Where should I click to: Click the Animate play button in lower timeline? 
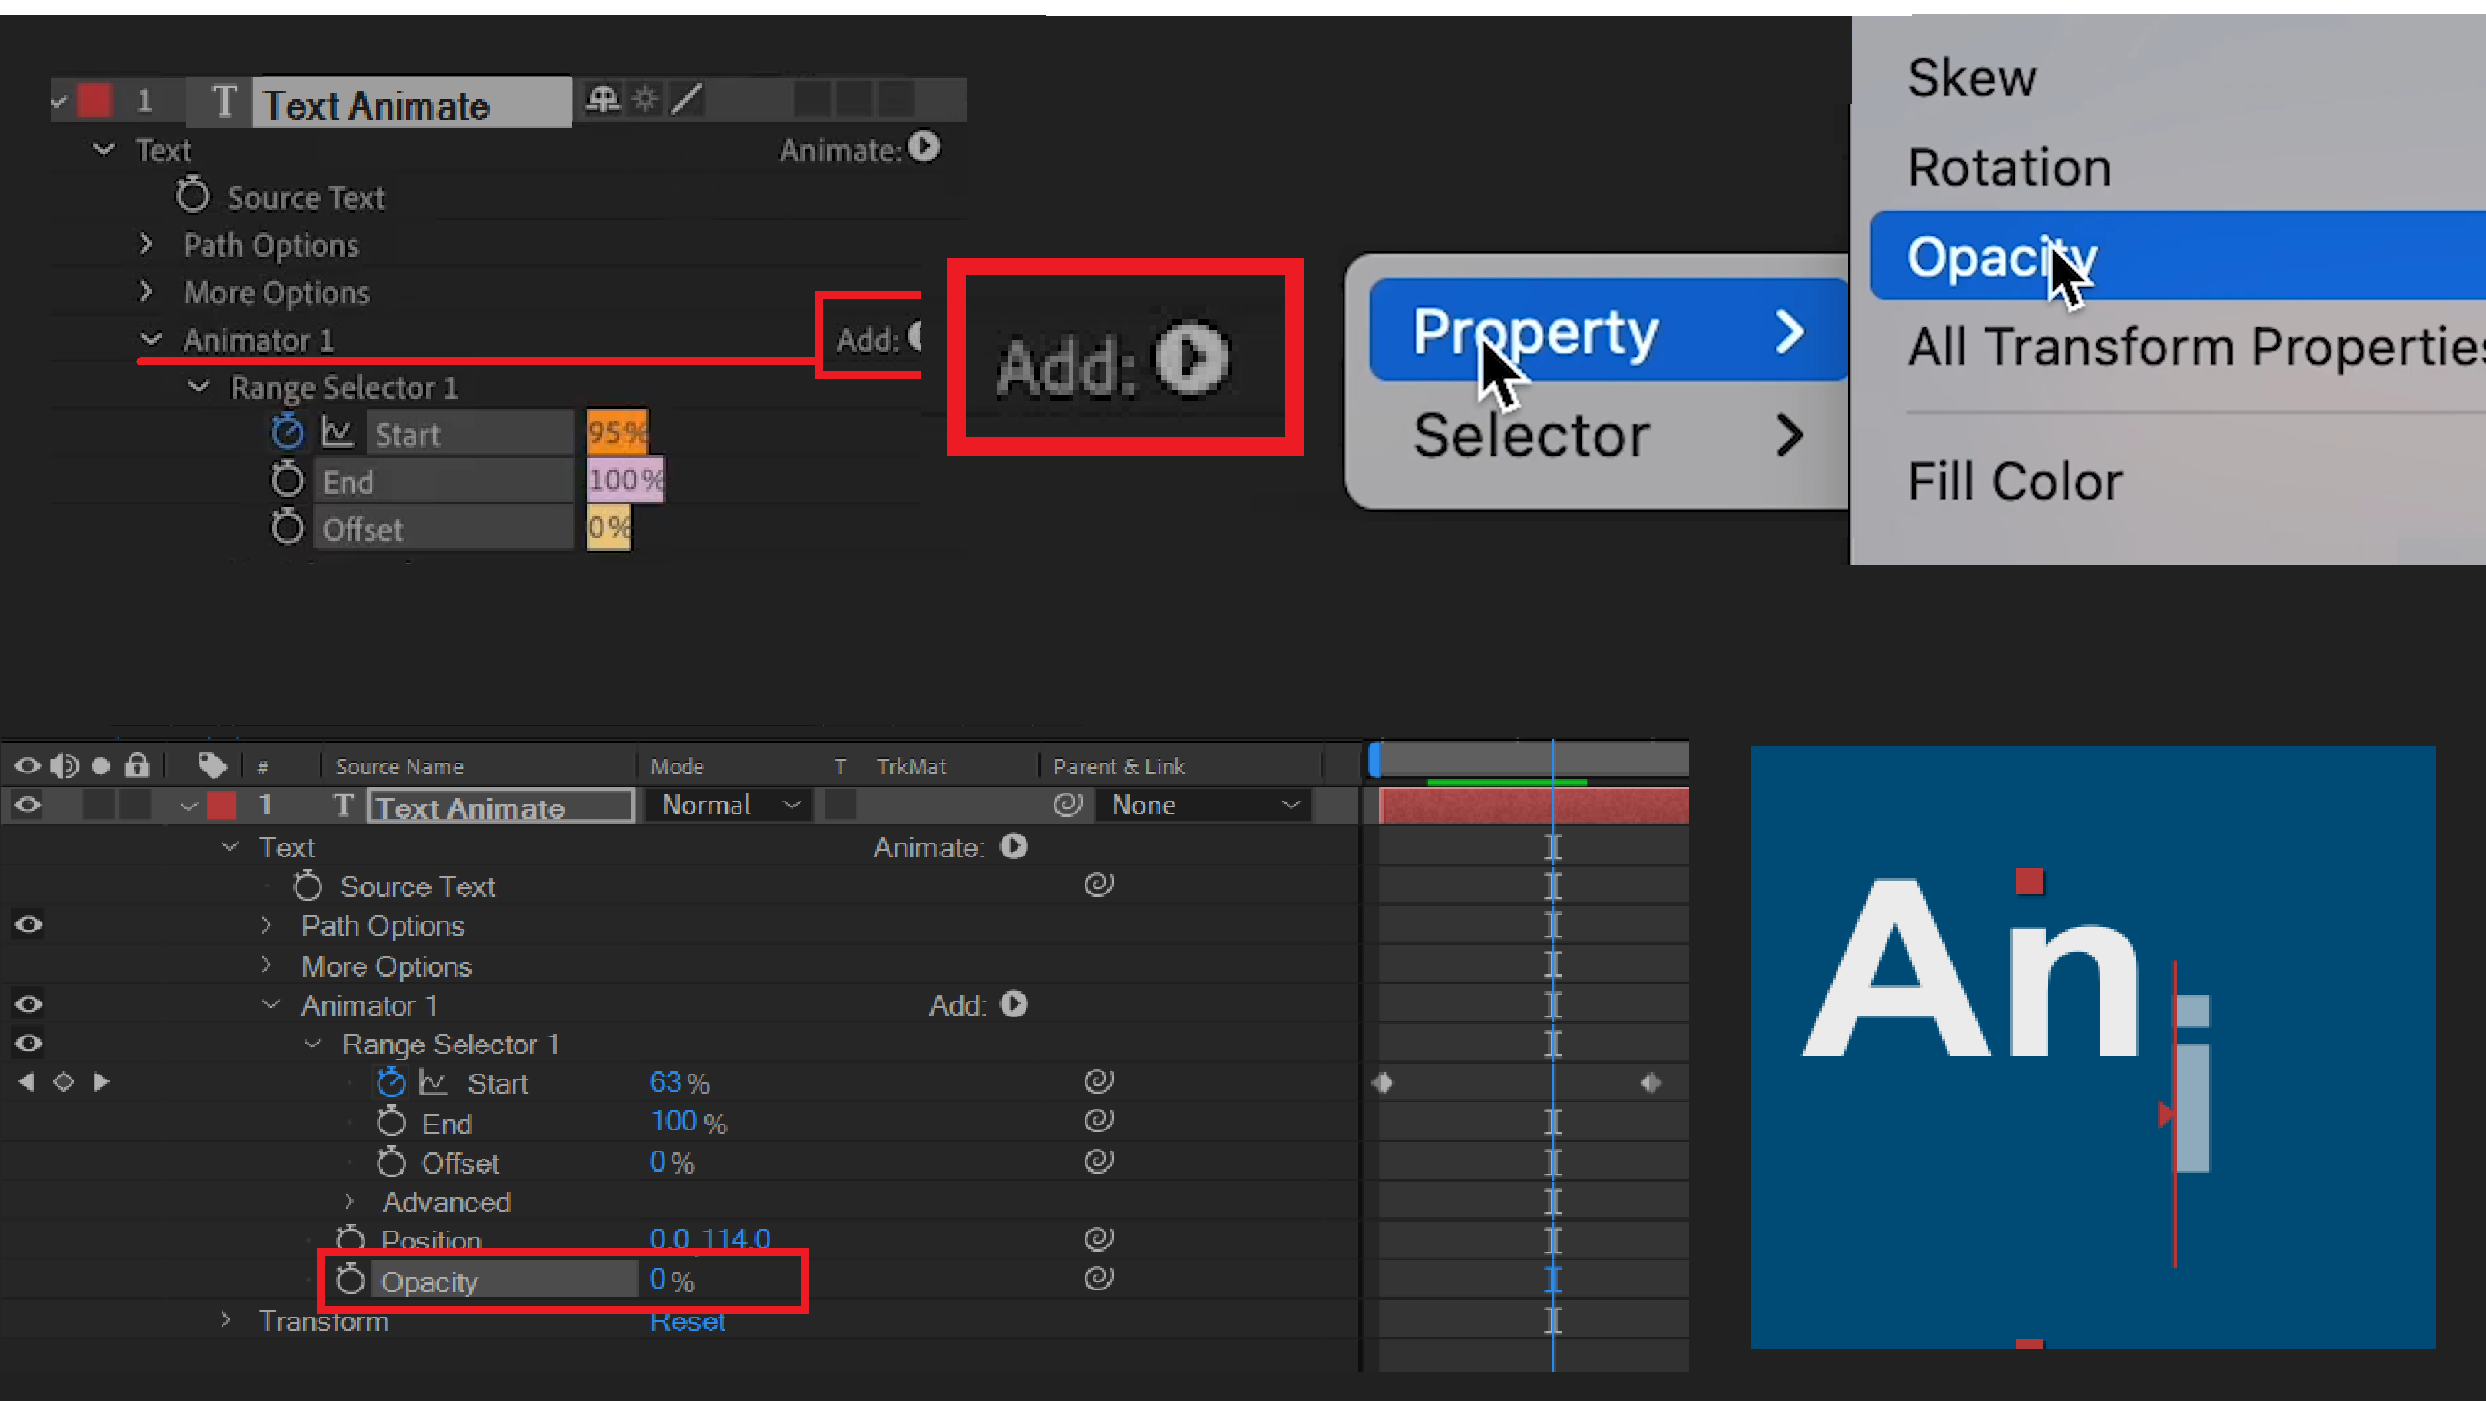(1013, 847)
